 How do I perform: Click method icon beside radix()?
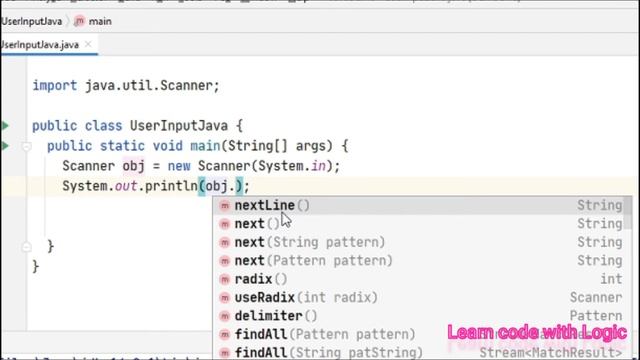[x=224, y=279]
